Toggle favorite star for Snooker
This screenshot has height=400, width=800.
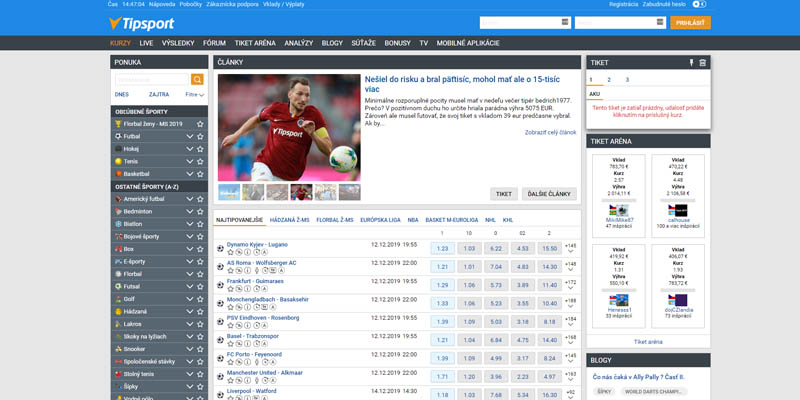[200, 349]
